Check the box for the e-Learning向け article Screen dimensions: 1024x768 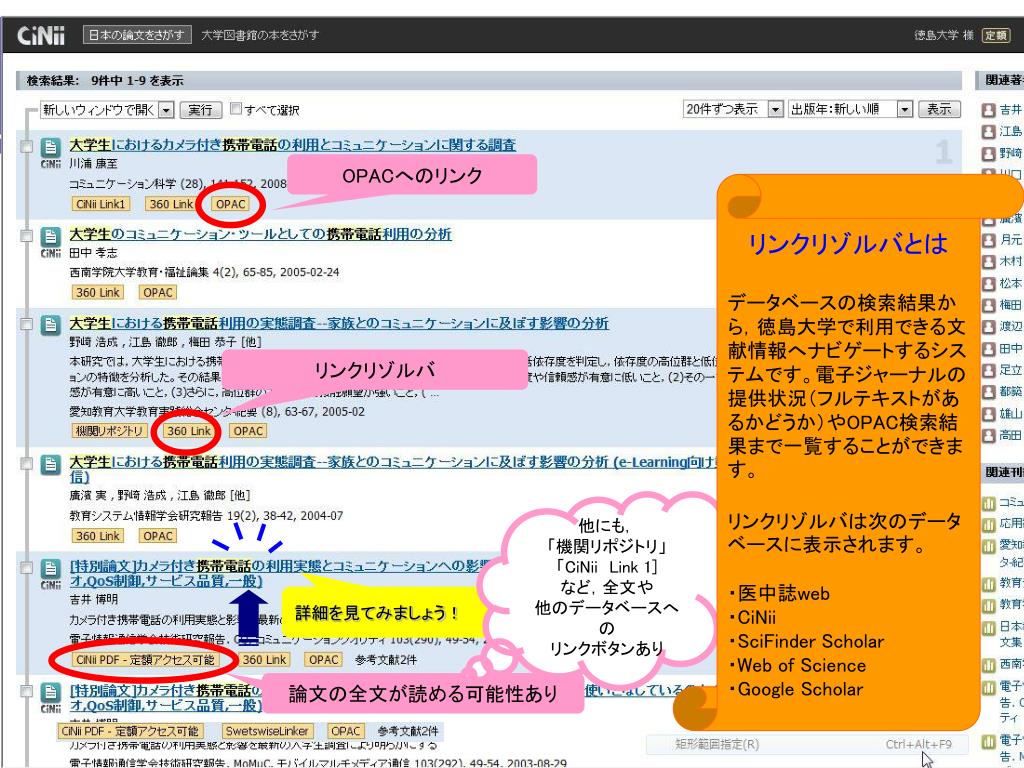[26, 464]
